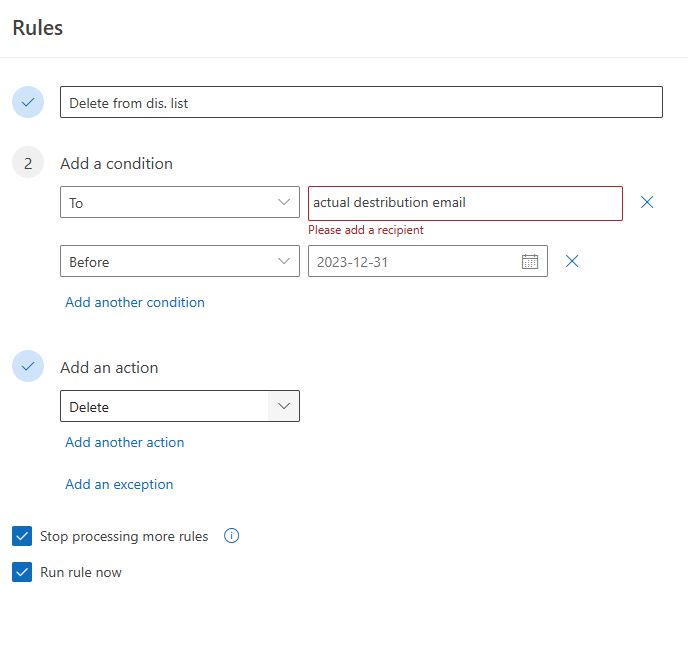Click Add another action link

[x=125, y=442]
